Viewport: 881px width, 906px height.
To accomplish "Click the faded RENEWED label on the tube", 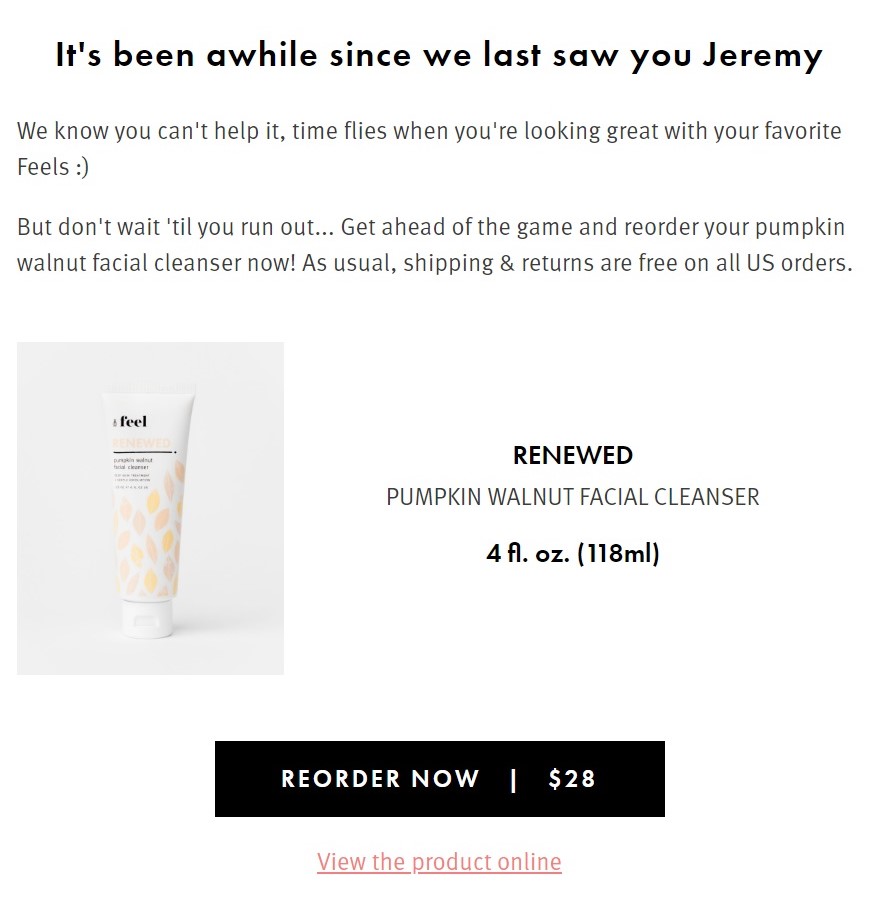I will (142, 443).
